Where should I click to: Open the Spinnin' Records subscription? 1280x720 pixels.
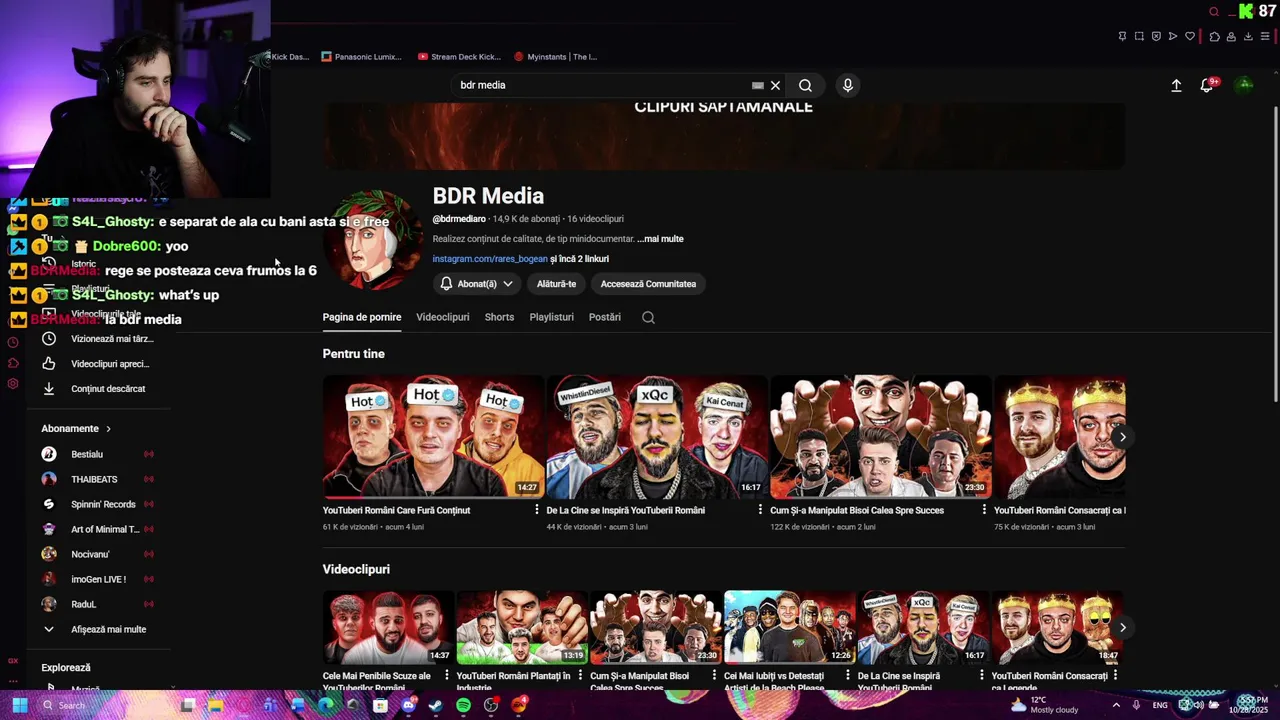pos(98,504)
